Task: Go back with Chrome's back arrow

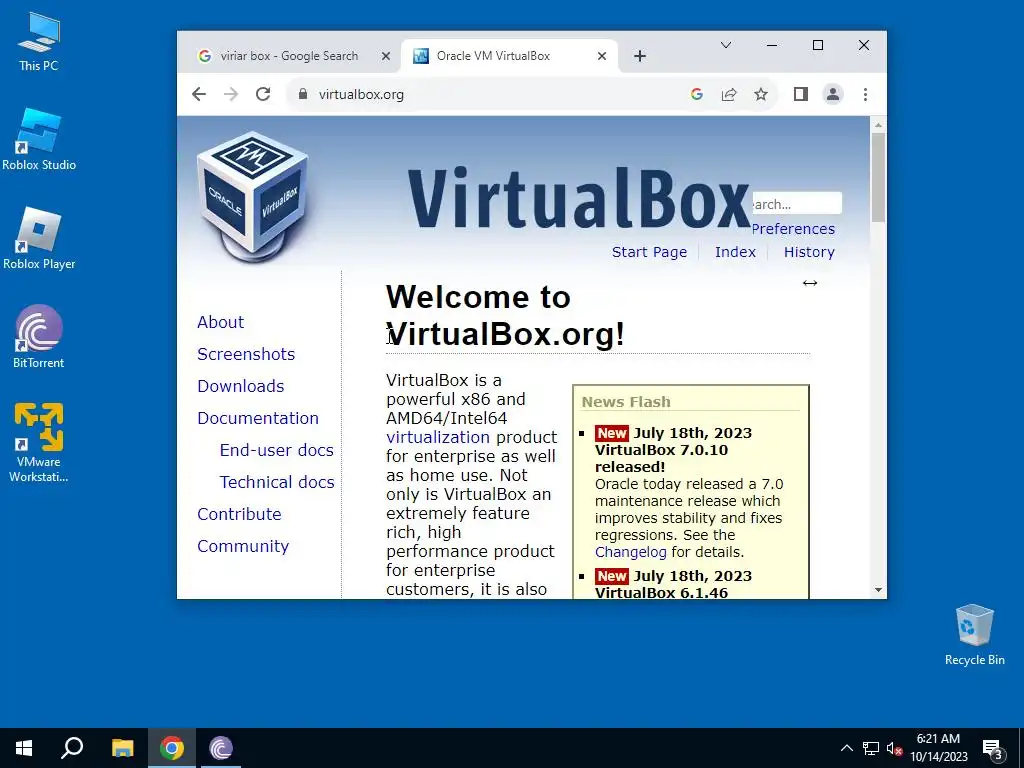Action: 199,94
